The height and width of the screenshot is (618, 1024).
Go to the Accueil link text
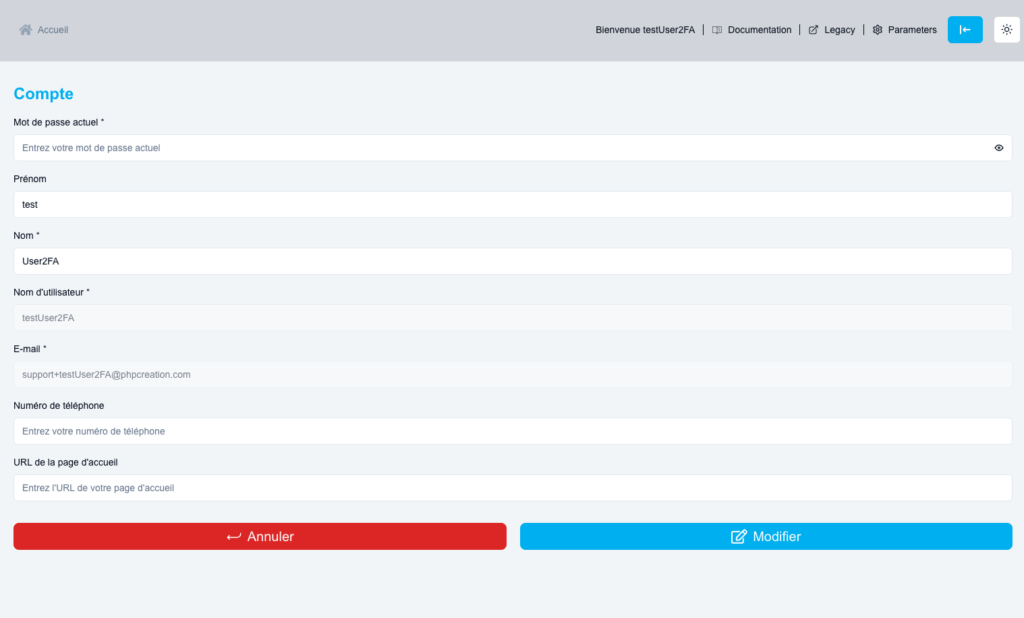[x=53, y=30]
